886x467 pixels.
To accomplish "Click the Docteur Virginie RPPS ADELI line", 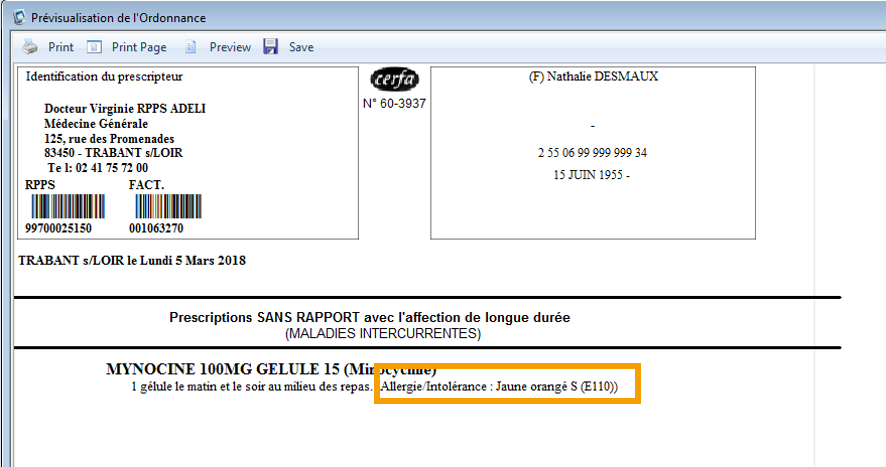I will [125, 109].
